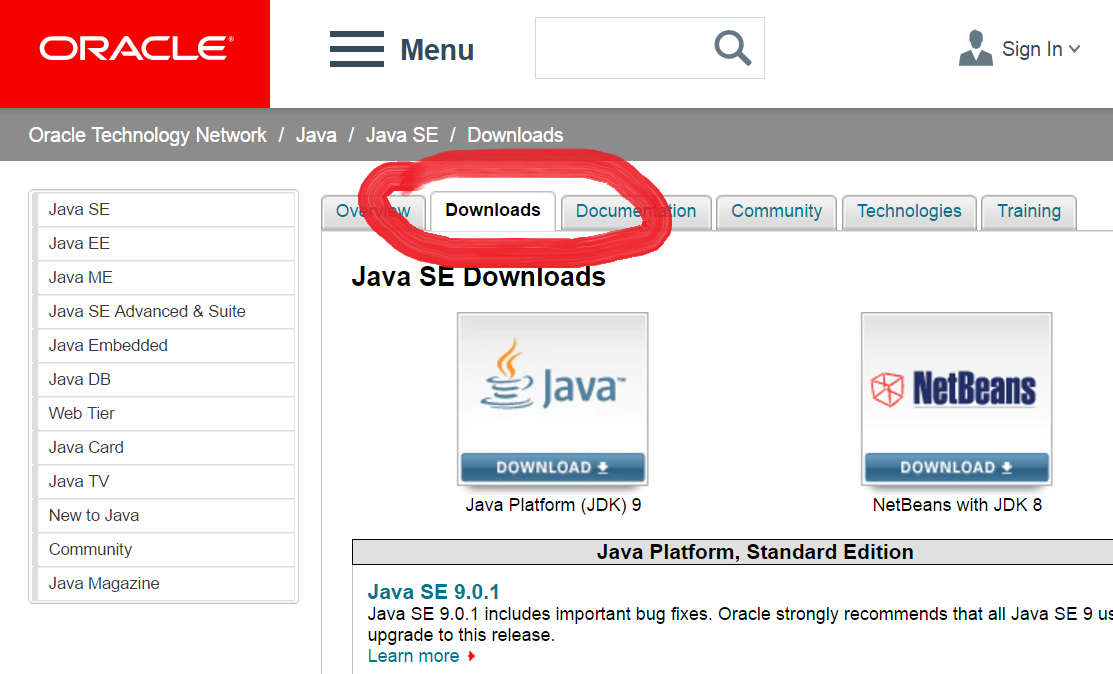
Task: Click the 'Java Platform (JDK) 9' caption
Action: (x=553, y=505)
